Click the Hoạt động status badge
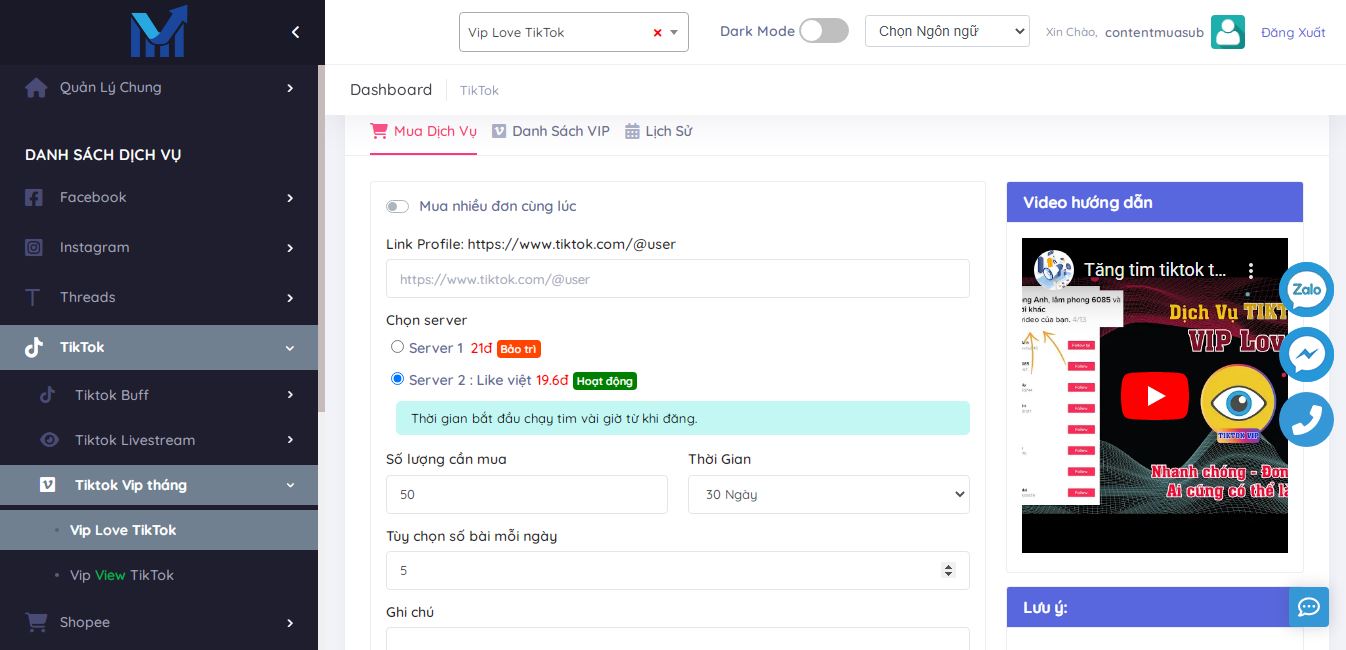This screenshot has width=1346, height=650. click(605, 381)
